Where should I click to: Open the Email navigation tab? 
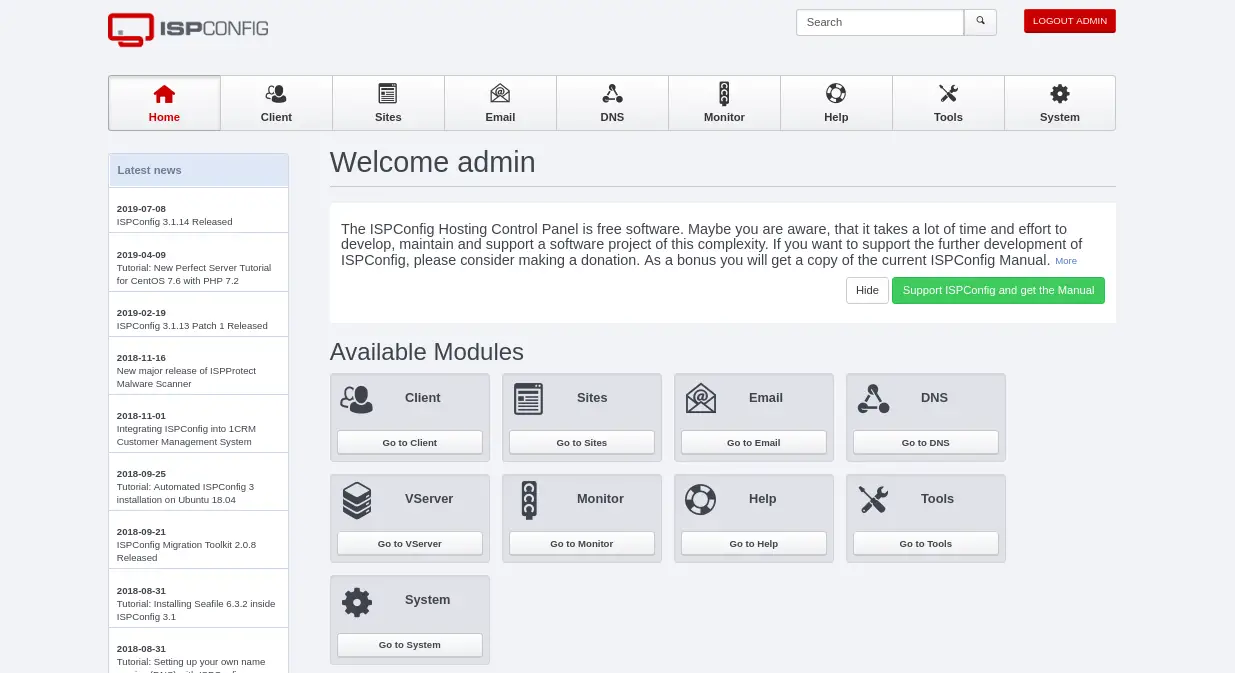pyautogui.click(x=500, y=103)
